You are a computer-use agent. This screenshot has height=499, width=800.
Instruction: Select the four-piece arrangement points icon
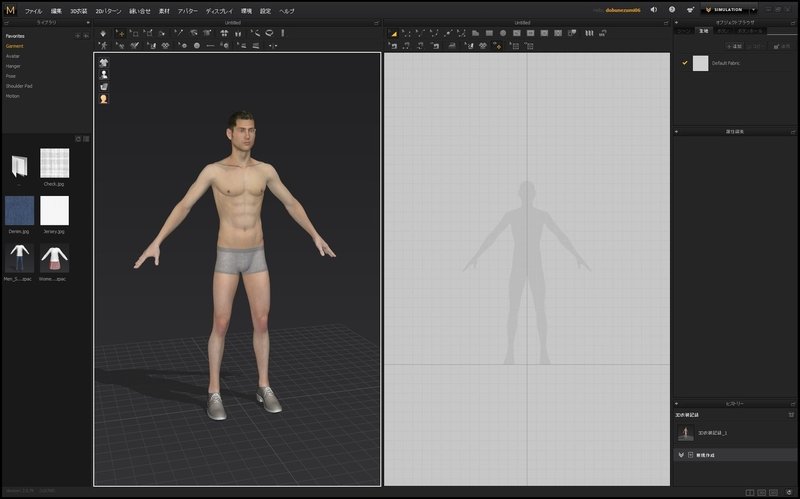[x=224, y=33]
